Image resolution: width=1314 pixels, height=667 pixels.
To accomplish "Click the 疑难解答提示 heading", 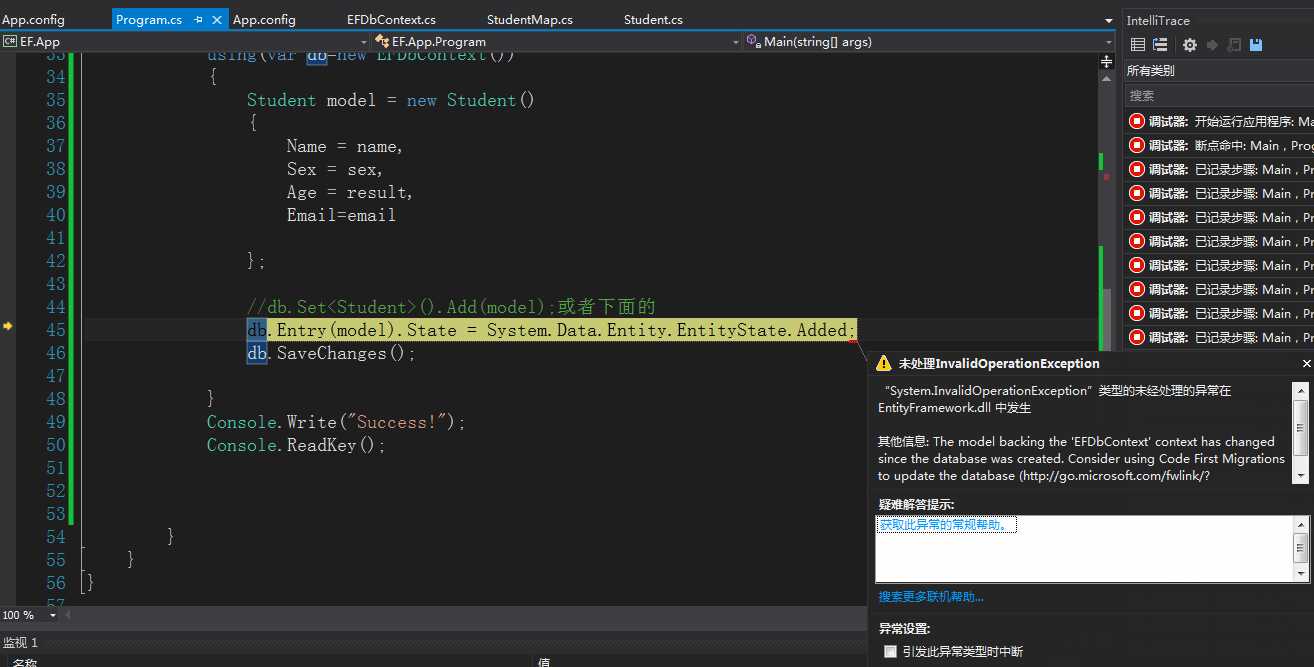I will pyautogui.click(x=916, y=504).
